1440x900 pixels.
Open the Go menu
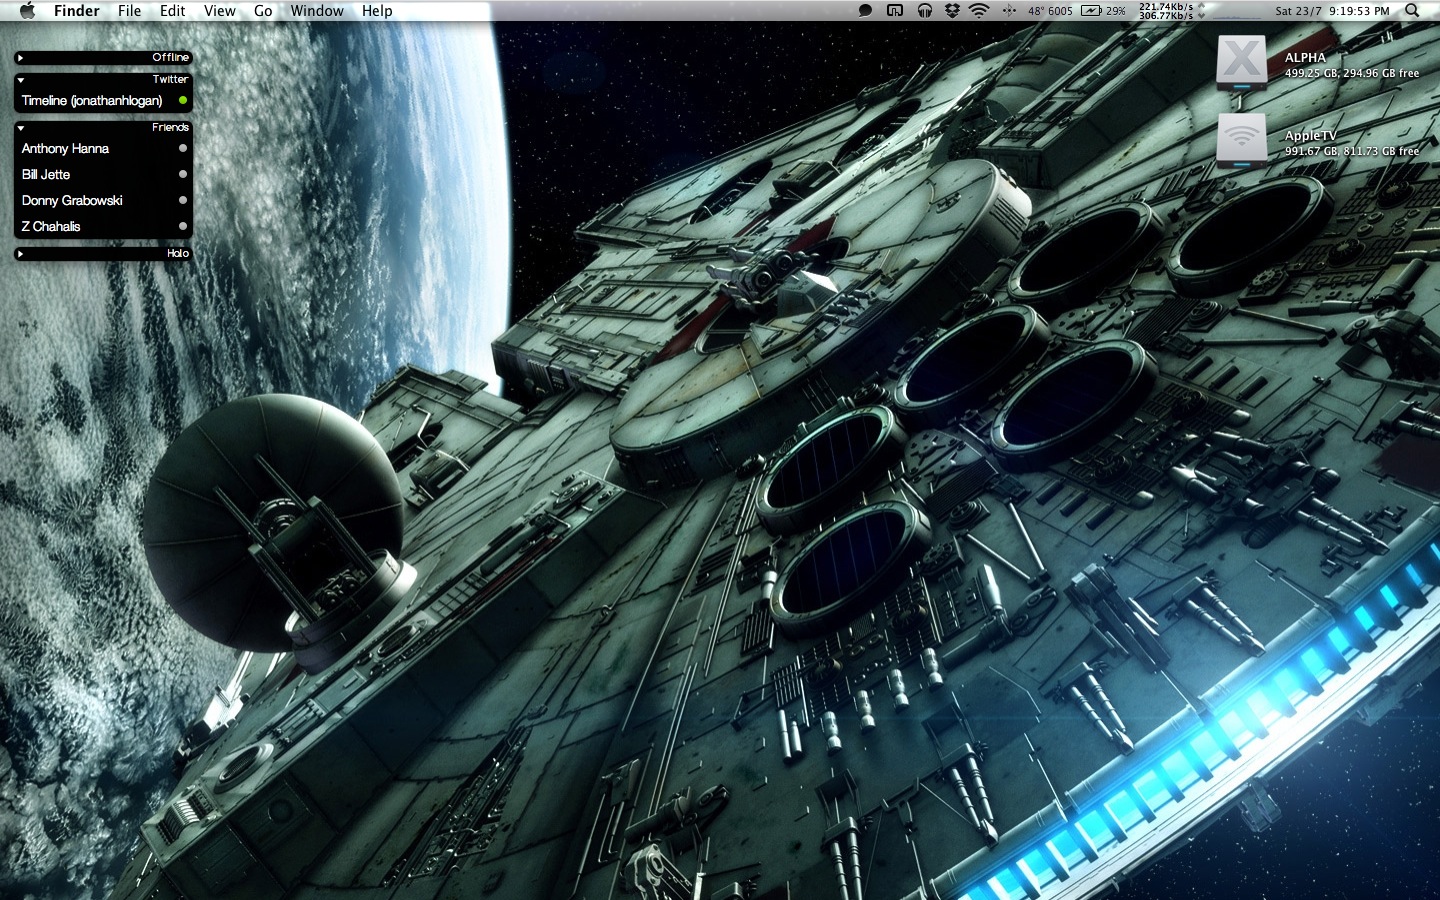(x=263, y=10)
